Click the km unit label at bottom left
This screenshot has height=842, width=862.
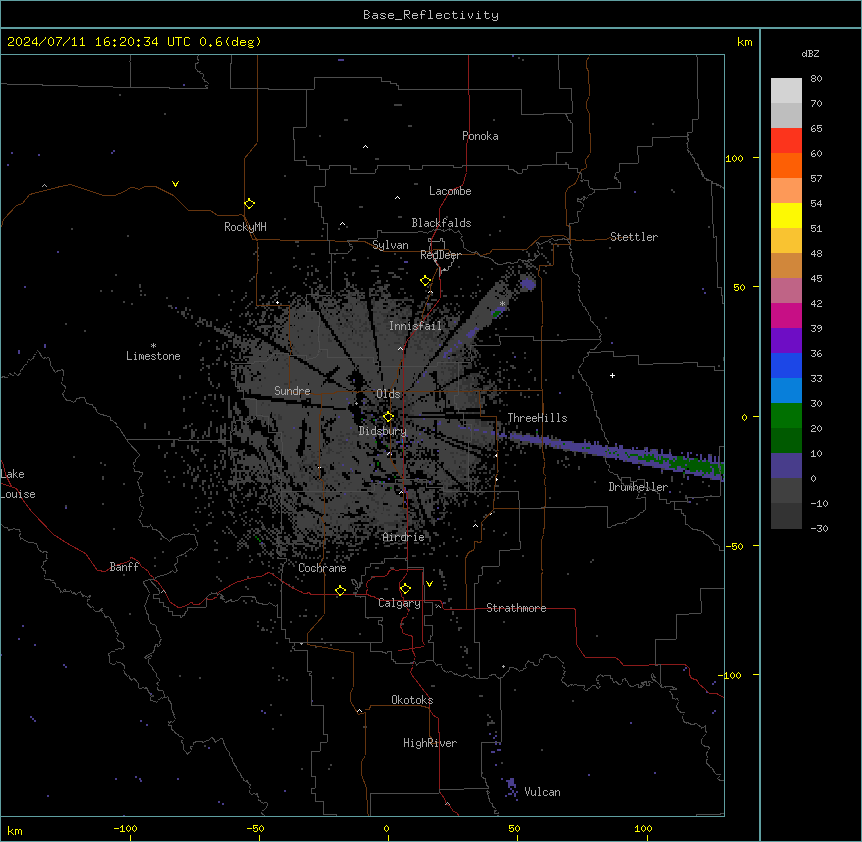coord(15,830)
